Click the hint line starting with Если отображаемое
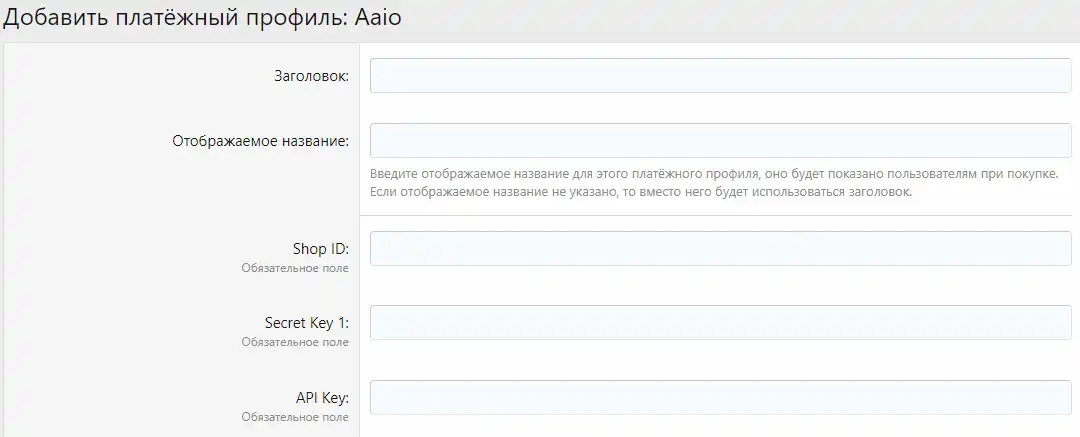Image resolution: width=1080 pixels, height=437 pixels. click(x=640, y=192)
